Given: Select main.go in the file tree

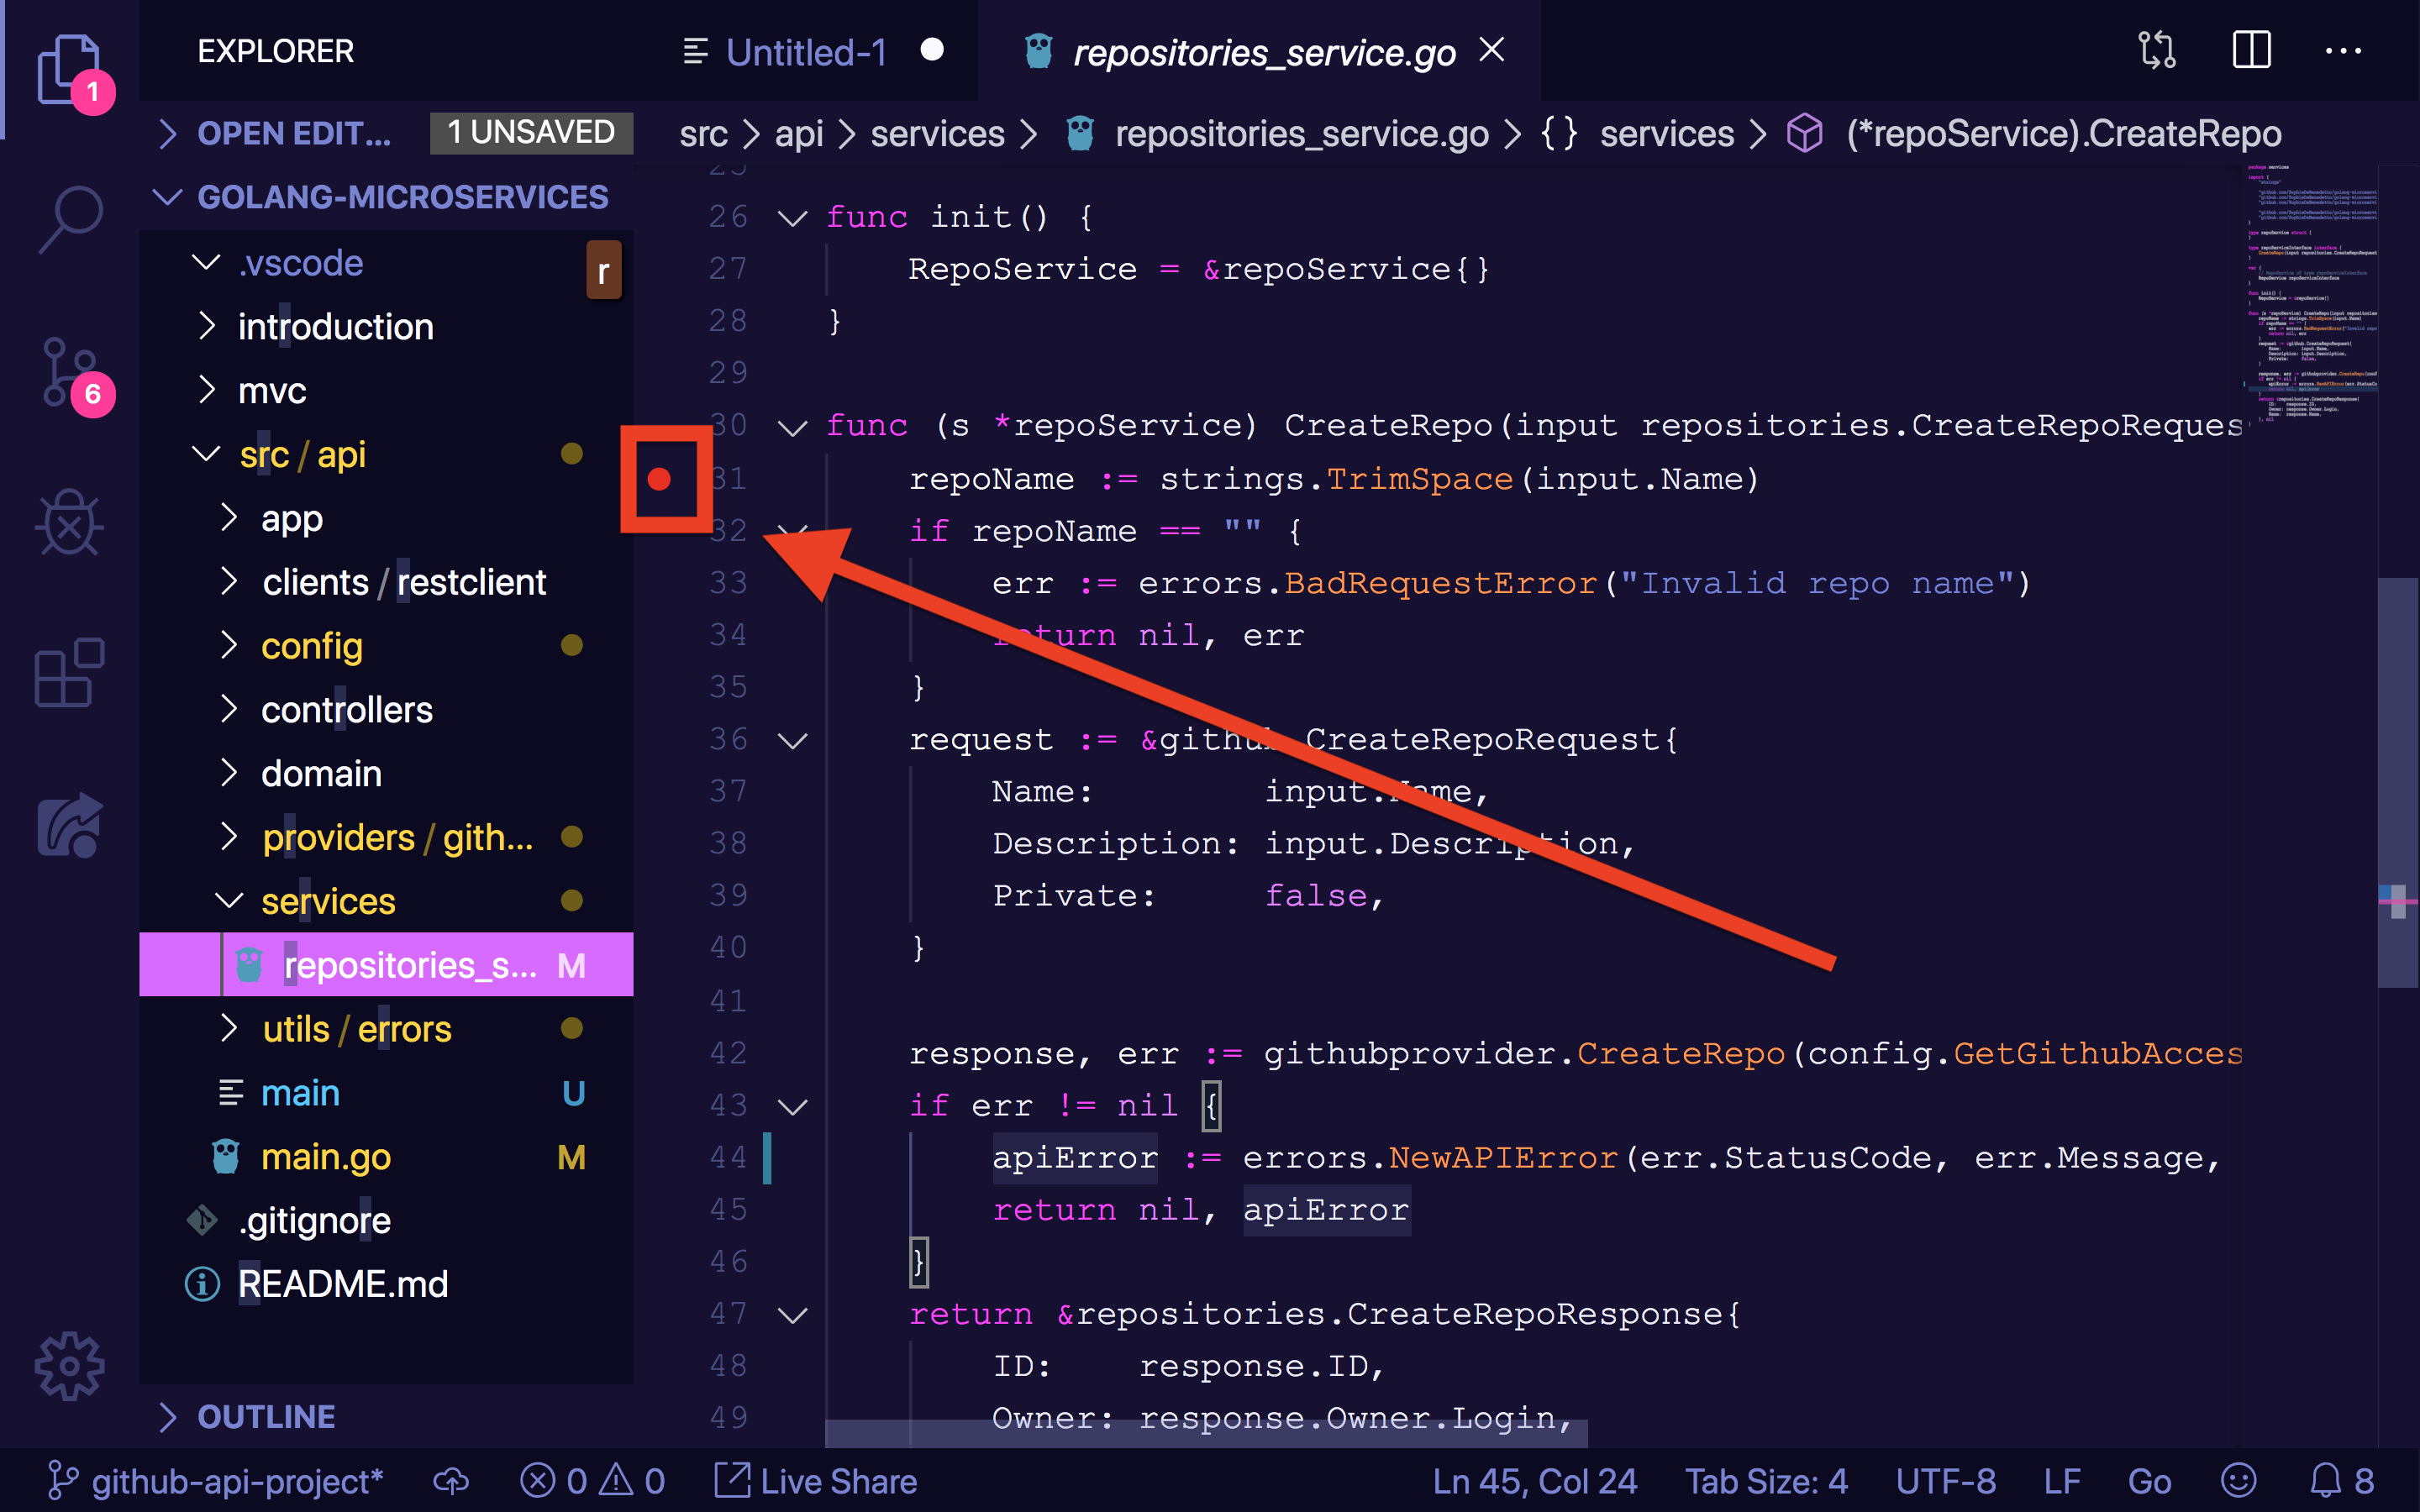Looking at the screenshot, I should 325,1157.
